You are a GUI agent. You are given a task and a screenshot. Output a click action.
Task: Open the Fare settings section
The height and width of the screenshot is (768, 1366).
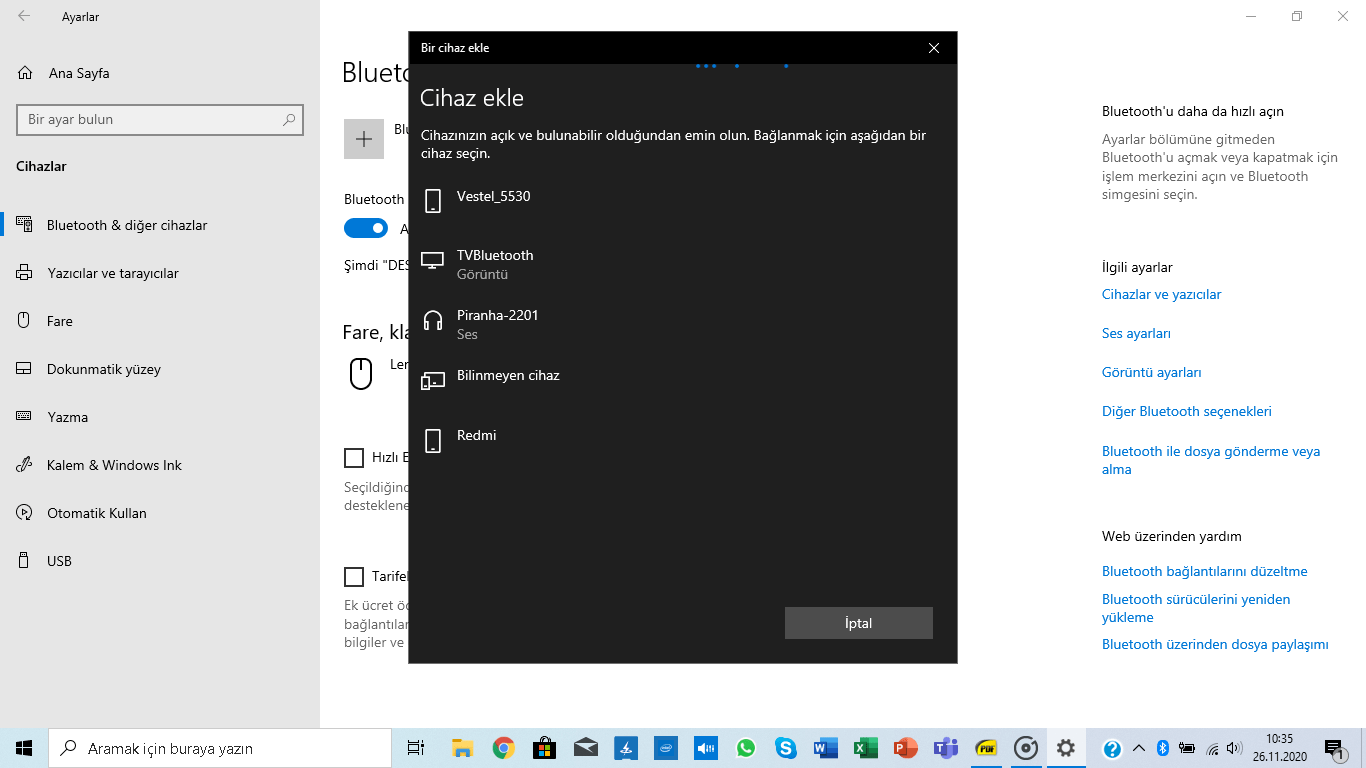(160, 321)
